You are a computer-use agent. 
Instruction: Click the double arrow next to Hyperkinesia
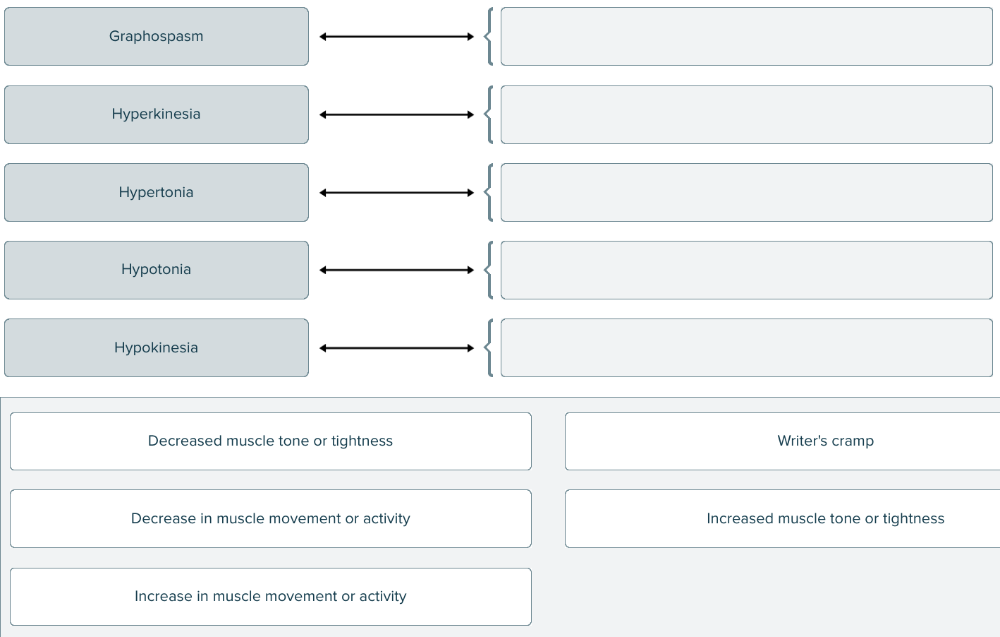pos(397,115)
